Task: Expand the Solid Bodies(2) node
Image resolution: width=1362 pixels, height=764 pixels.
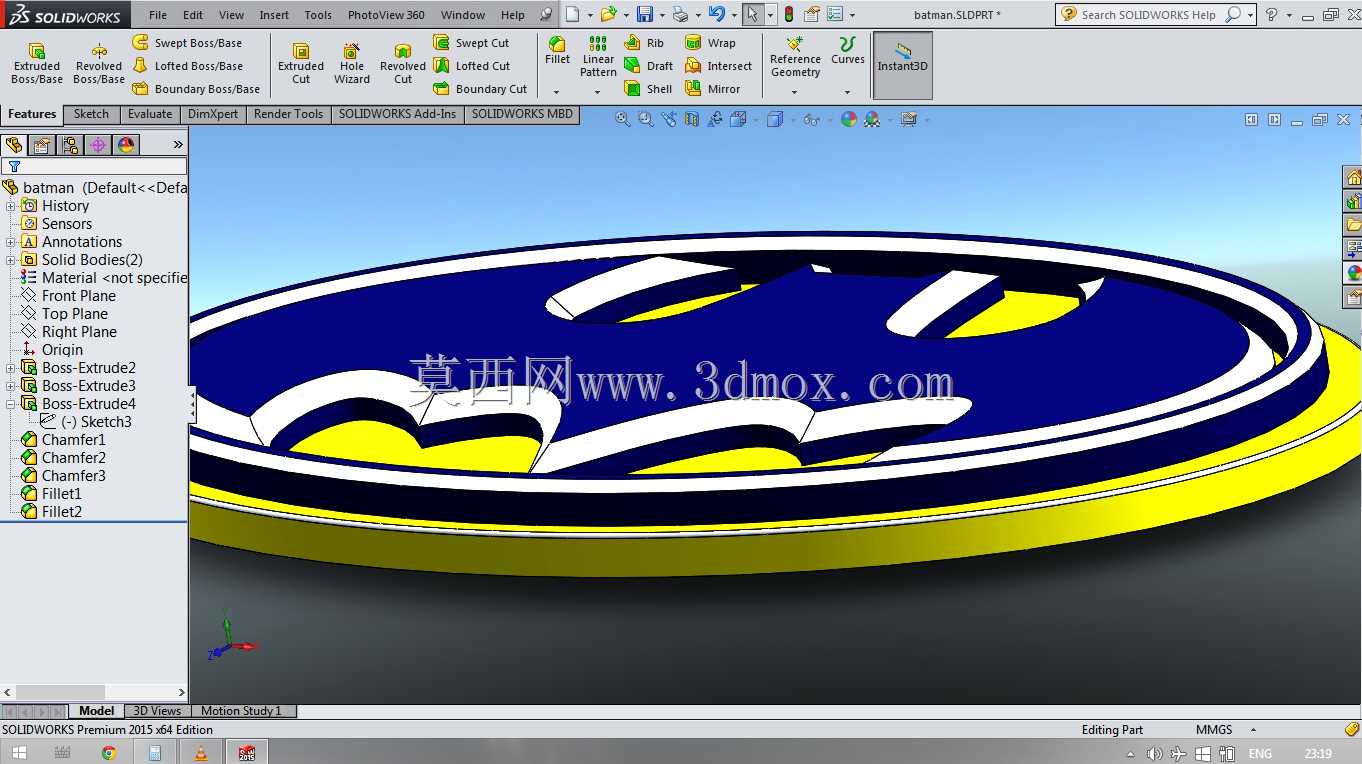Action: pos(11,260)
